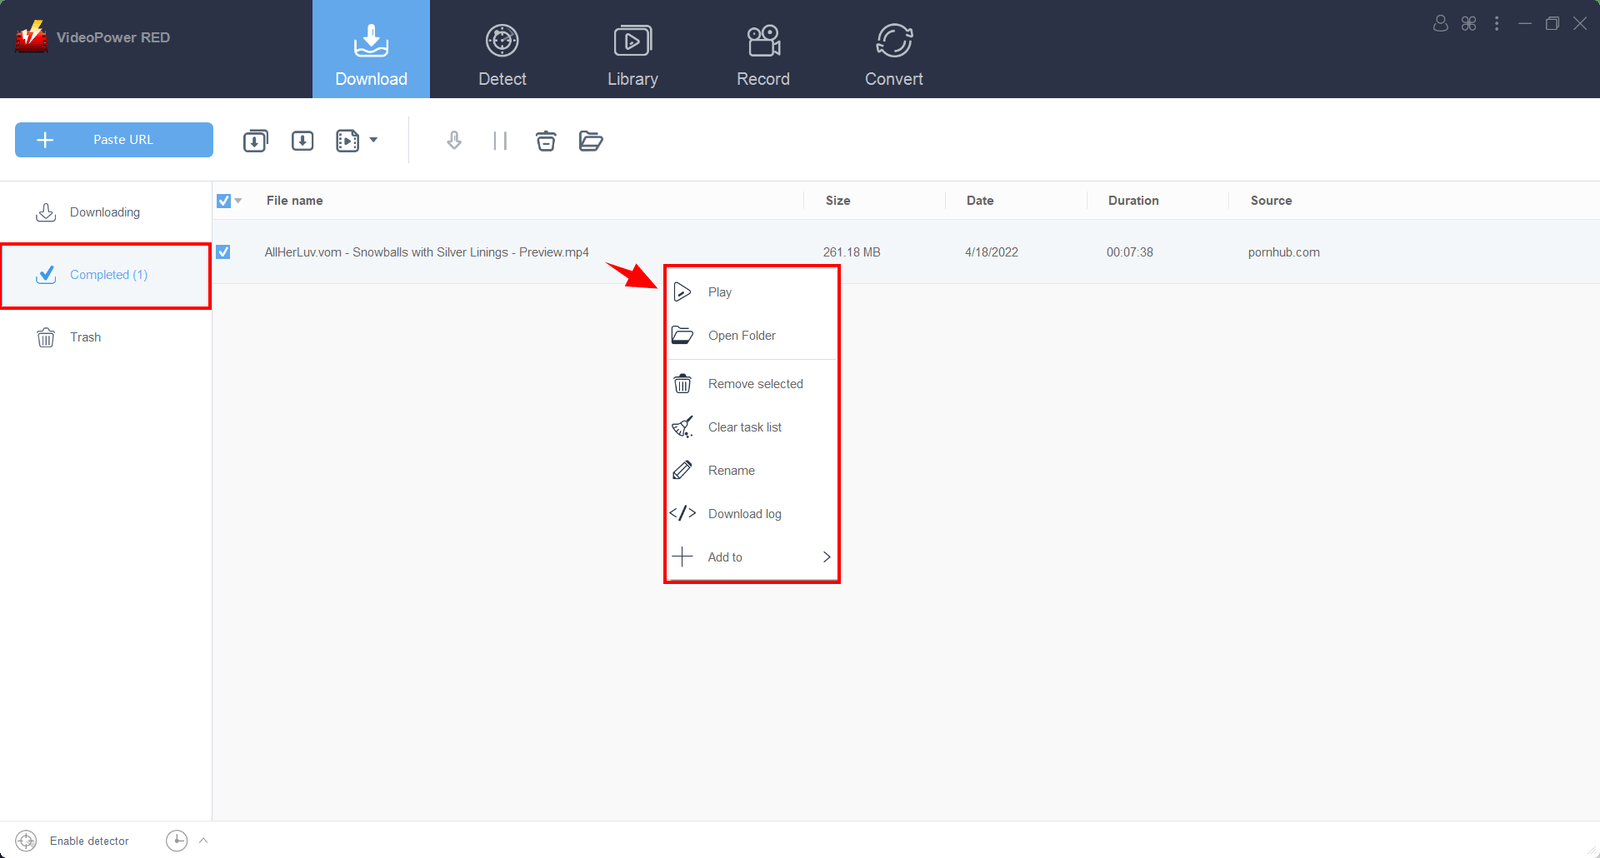Click the code icon beside Download log

pyautogui.click(x=683, y=514)
